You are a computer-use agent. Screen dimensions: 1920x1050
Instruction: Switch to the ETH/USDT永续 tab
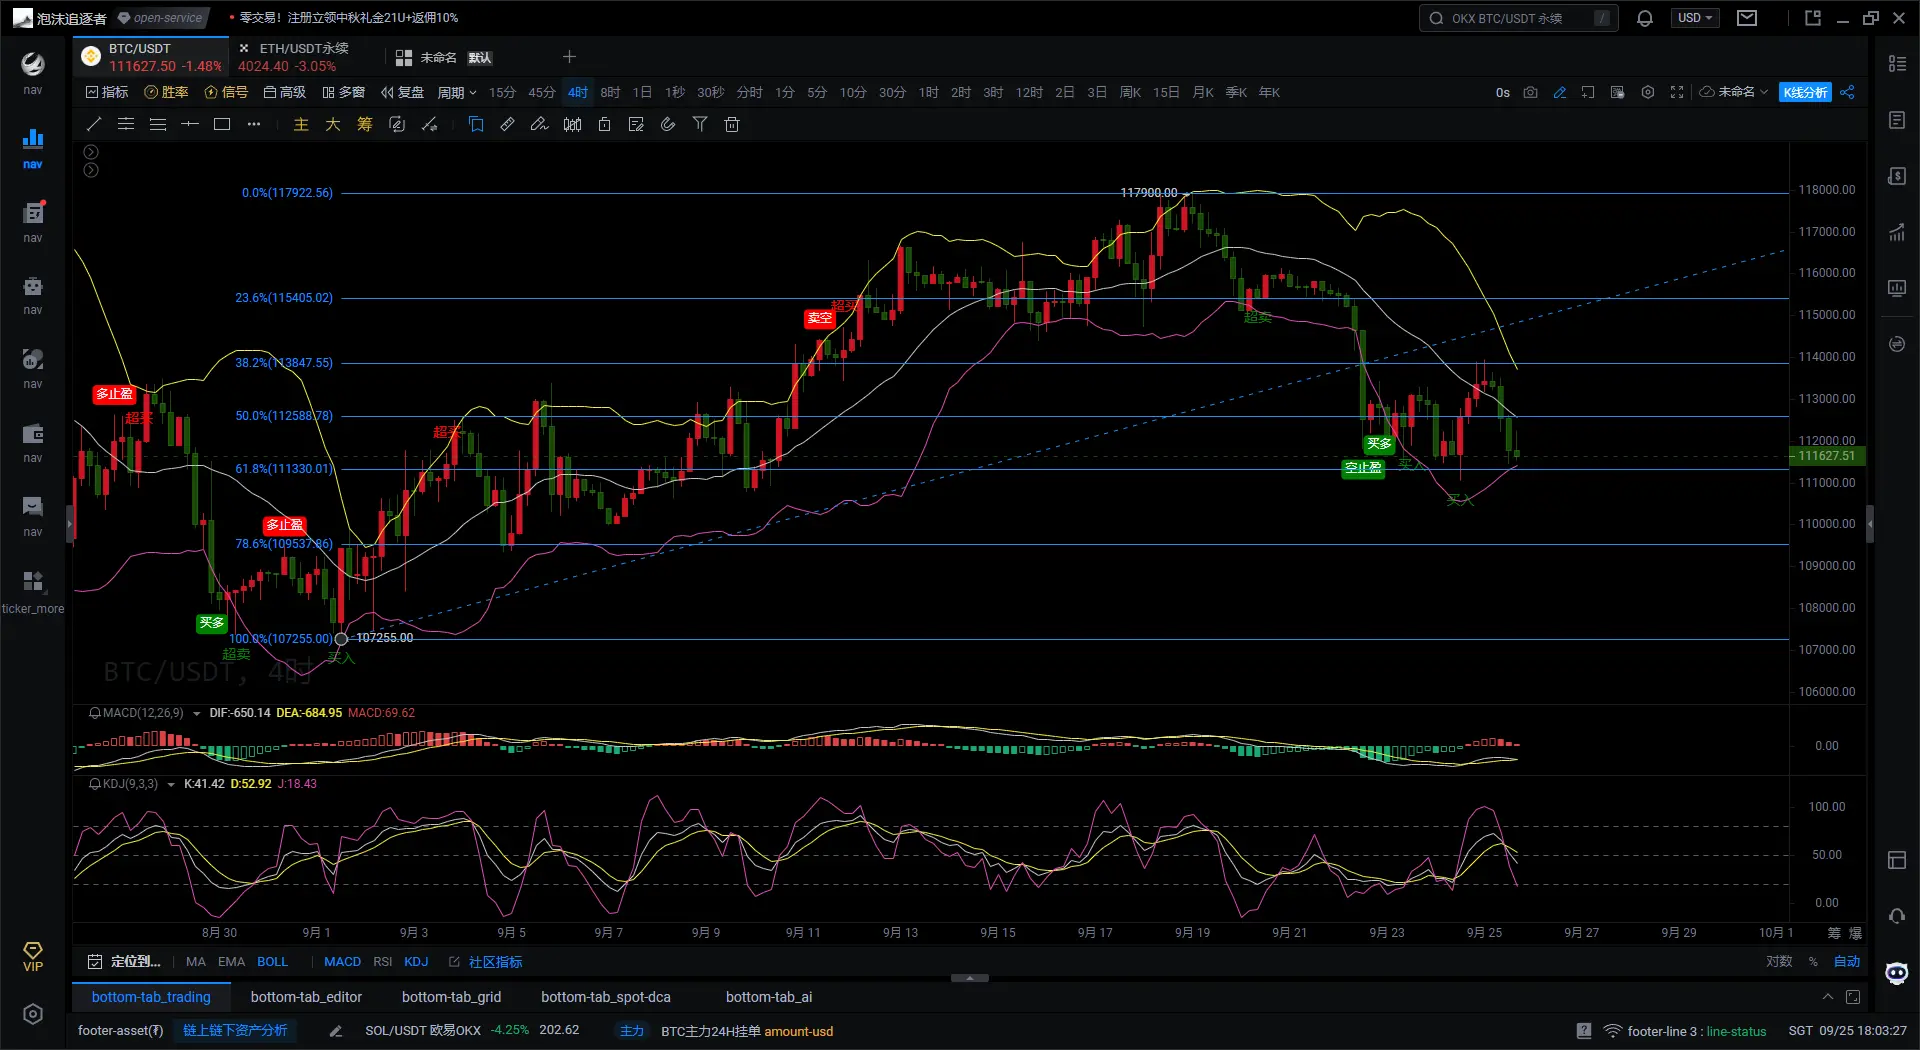[302, 57]
